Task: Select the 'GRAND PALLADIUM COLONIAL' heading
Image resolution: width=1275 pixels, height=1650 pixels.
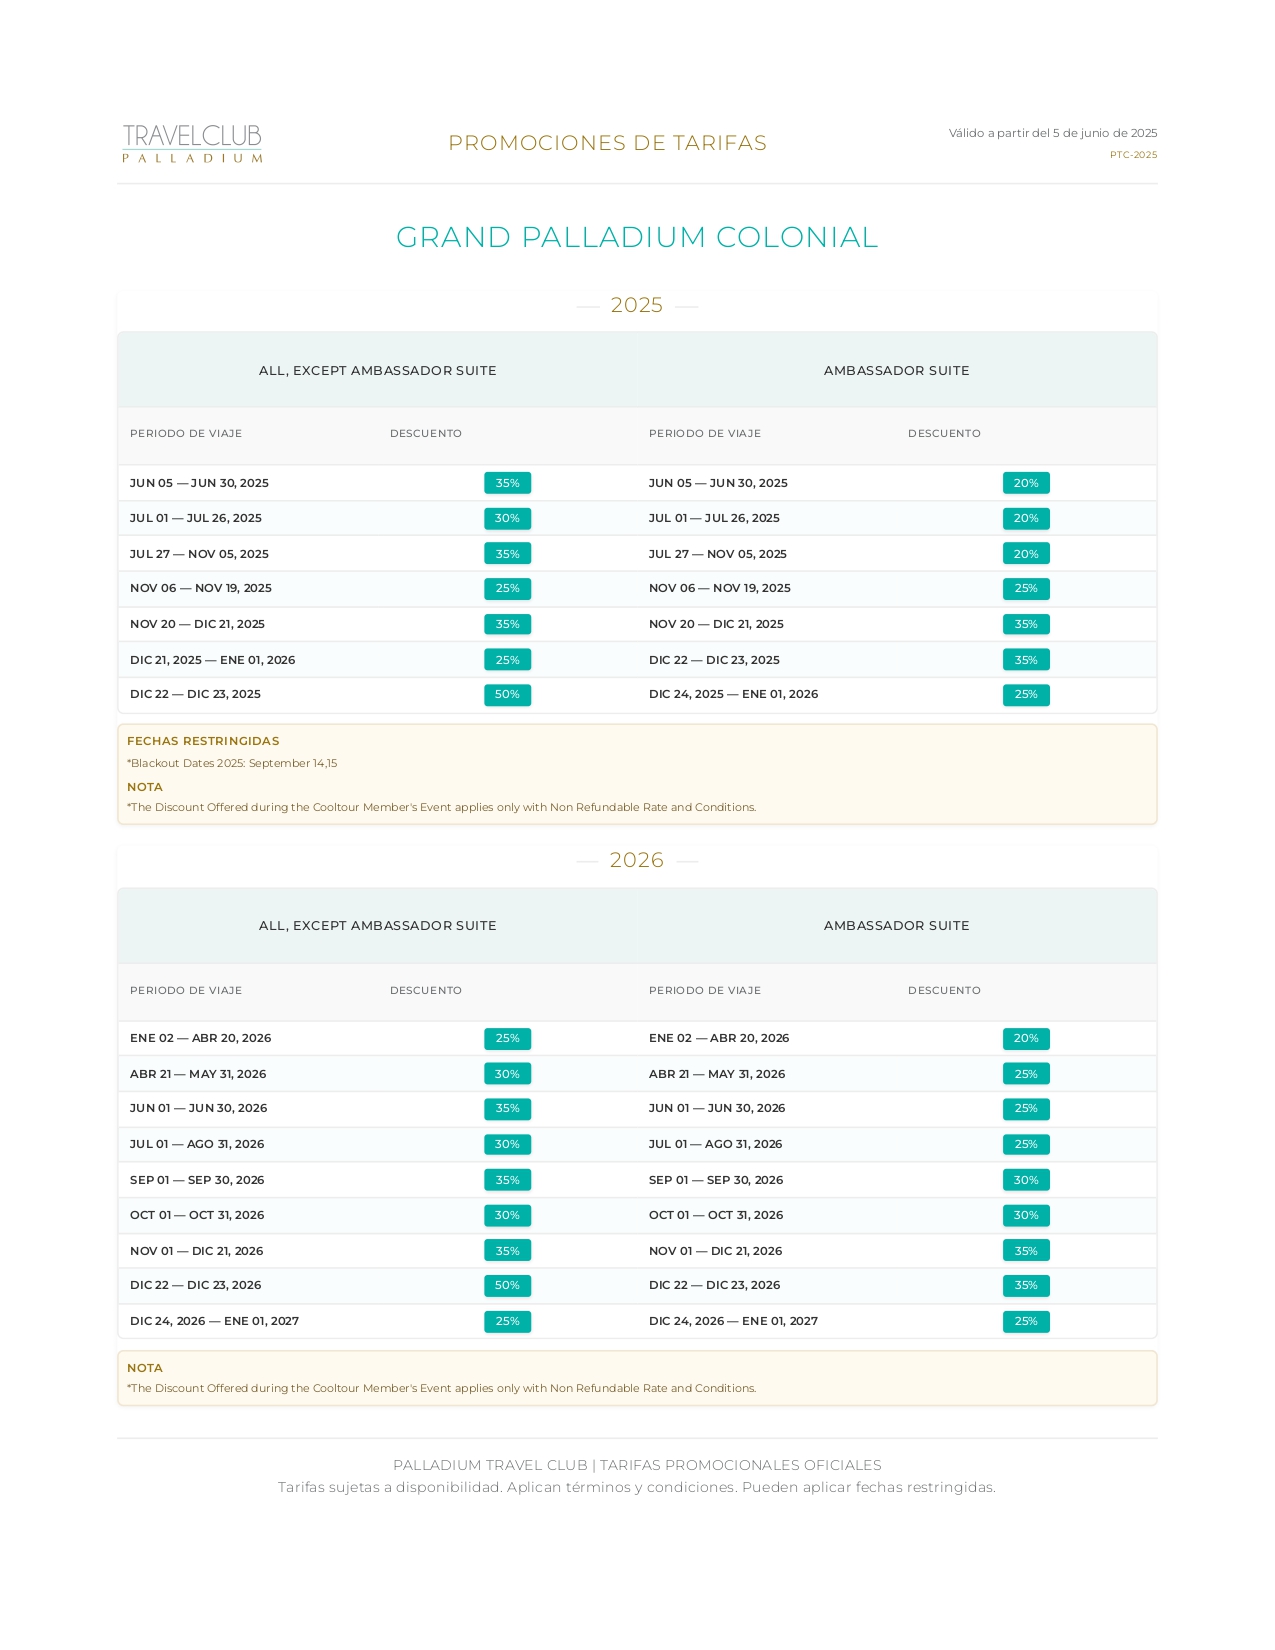Action: (637, 237)
